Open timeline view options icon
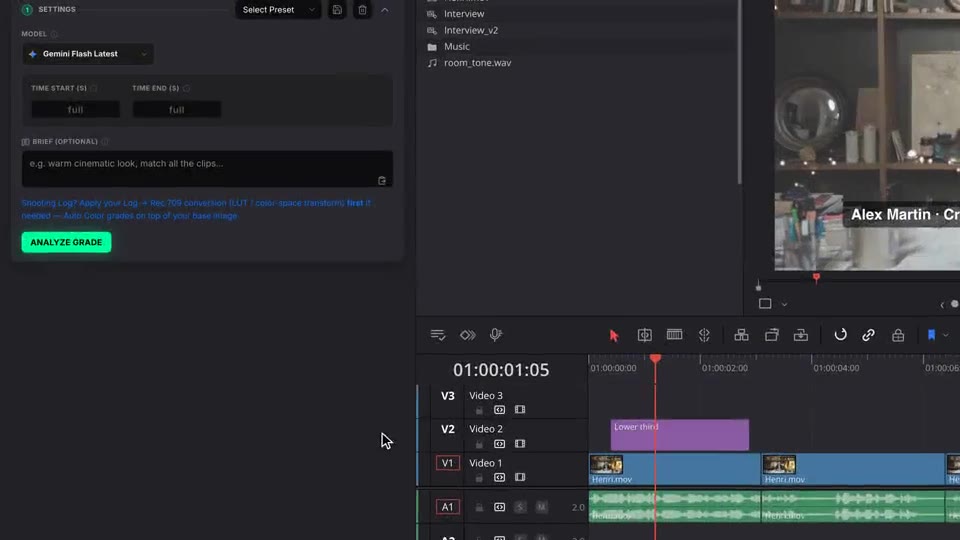Viewport: 960px width, 540px height. [x=438, y=335]
